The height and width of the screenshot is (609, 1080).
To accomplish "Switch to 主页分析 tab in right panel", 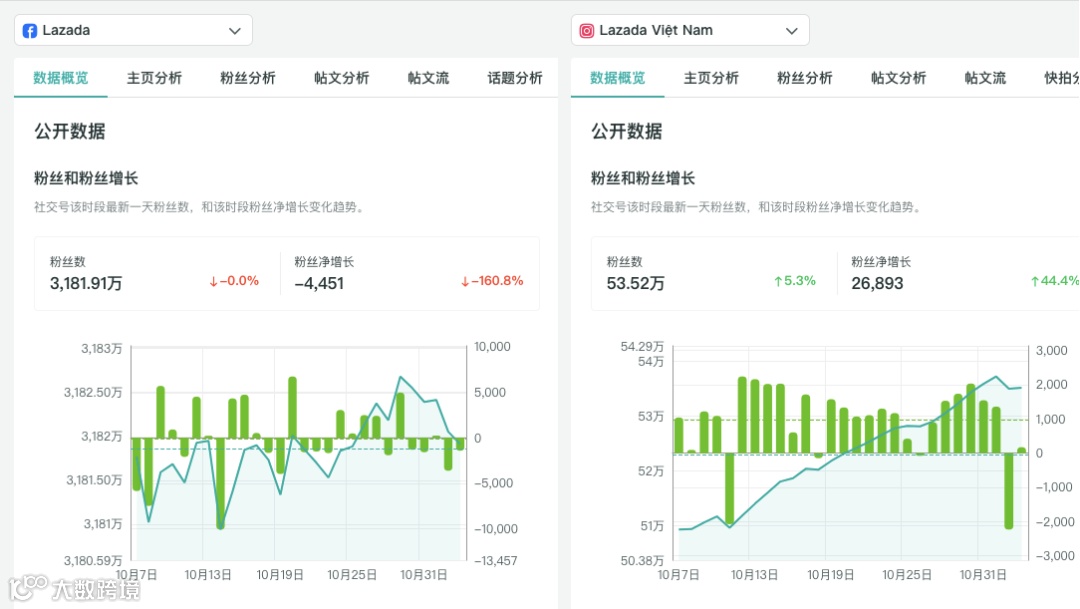I will pyautogui.click(x=711, y=78).
